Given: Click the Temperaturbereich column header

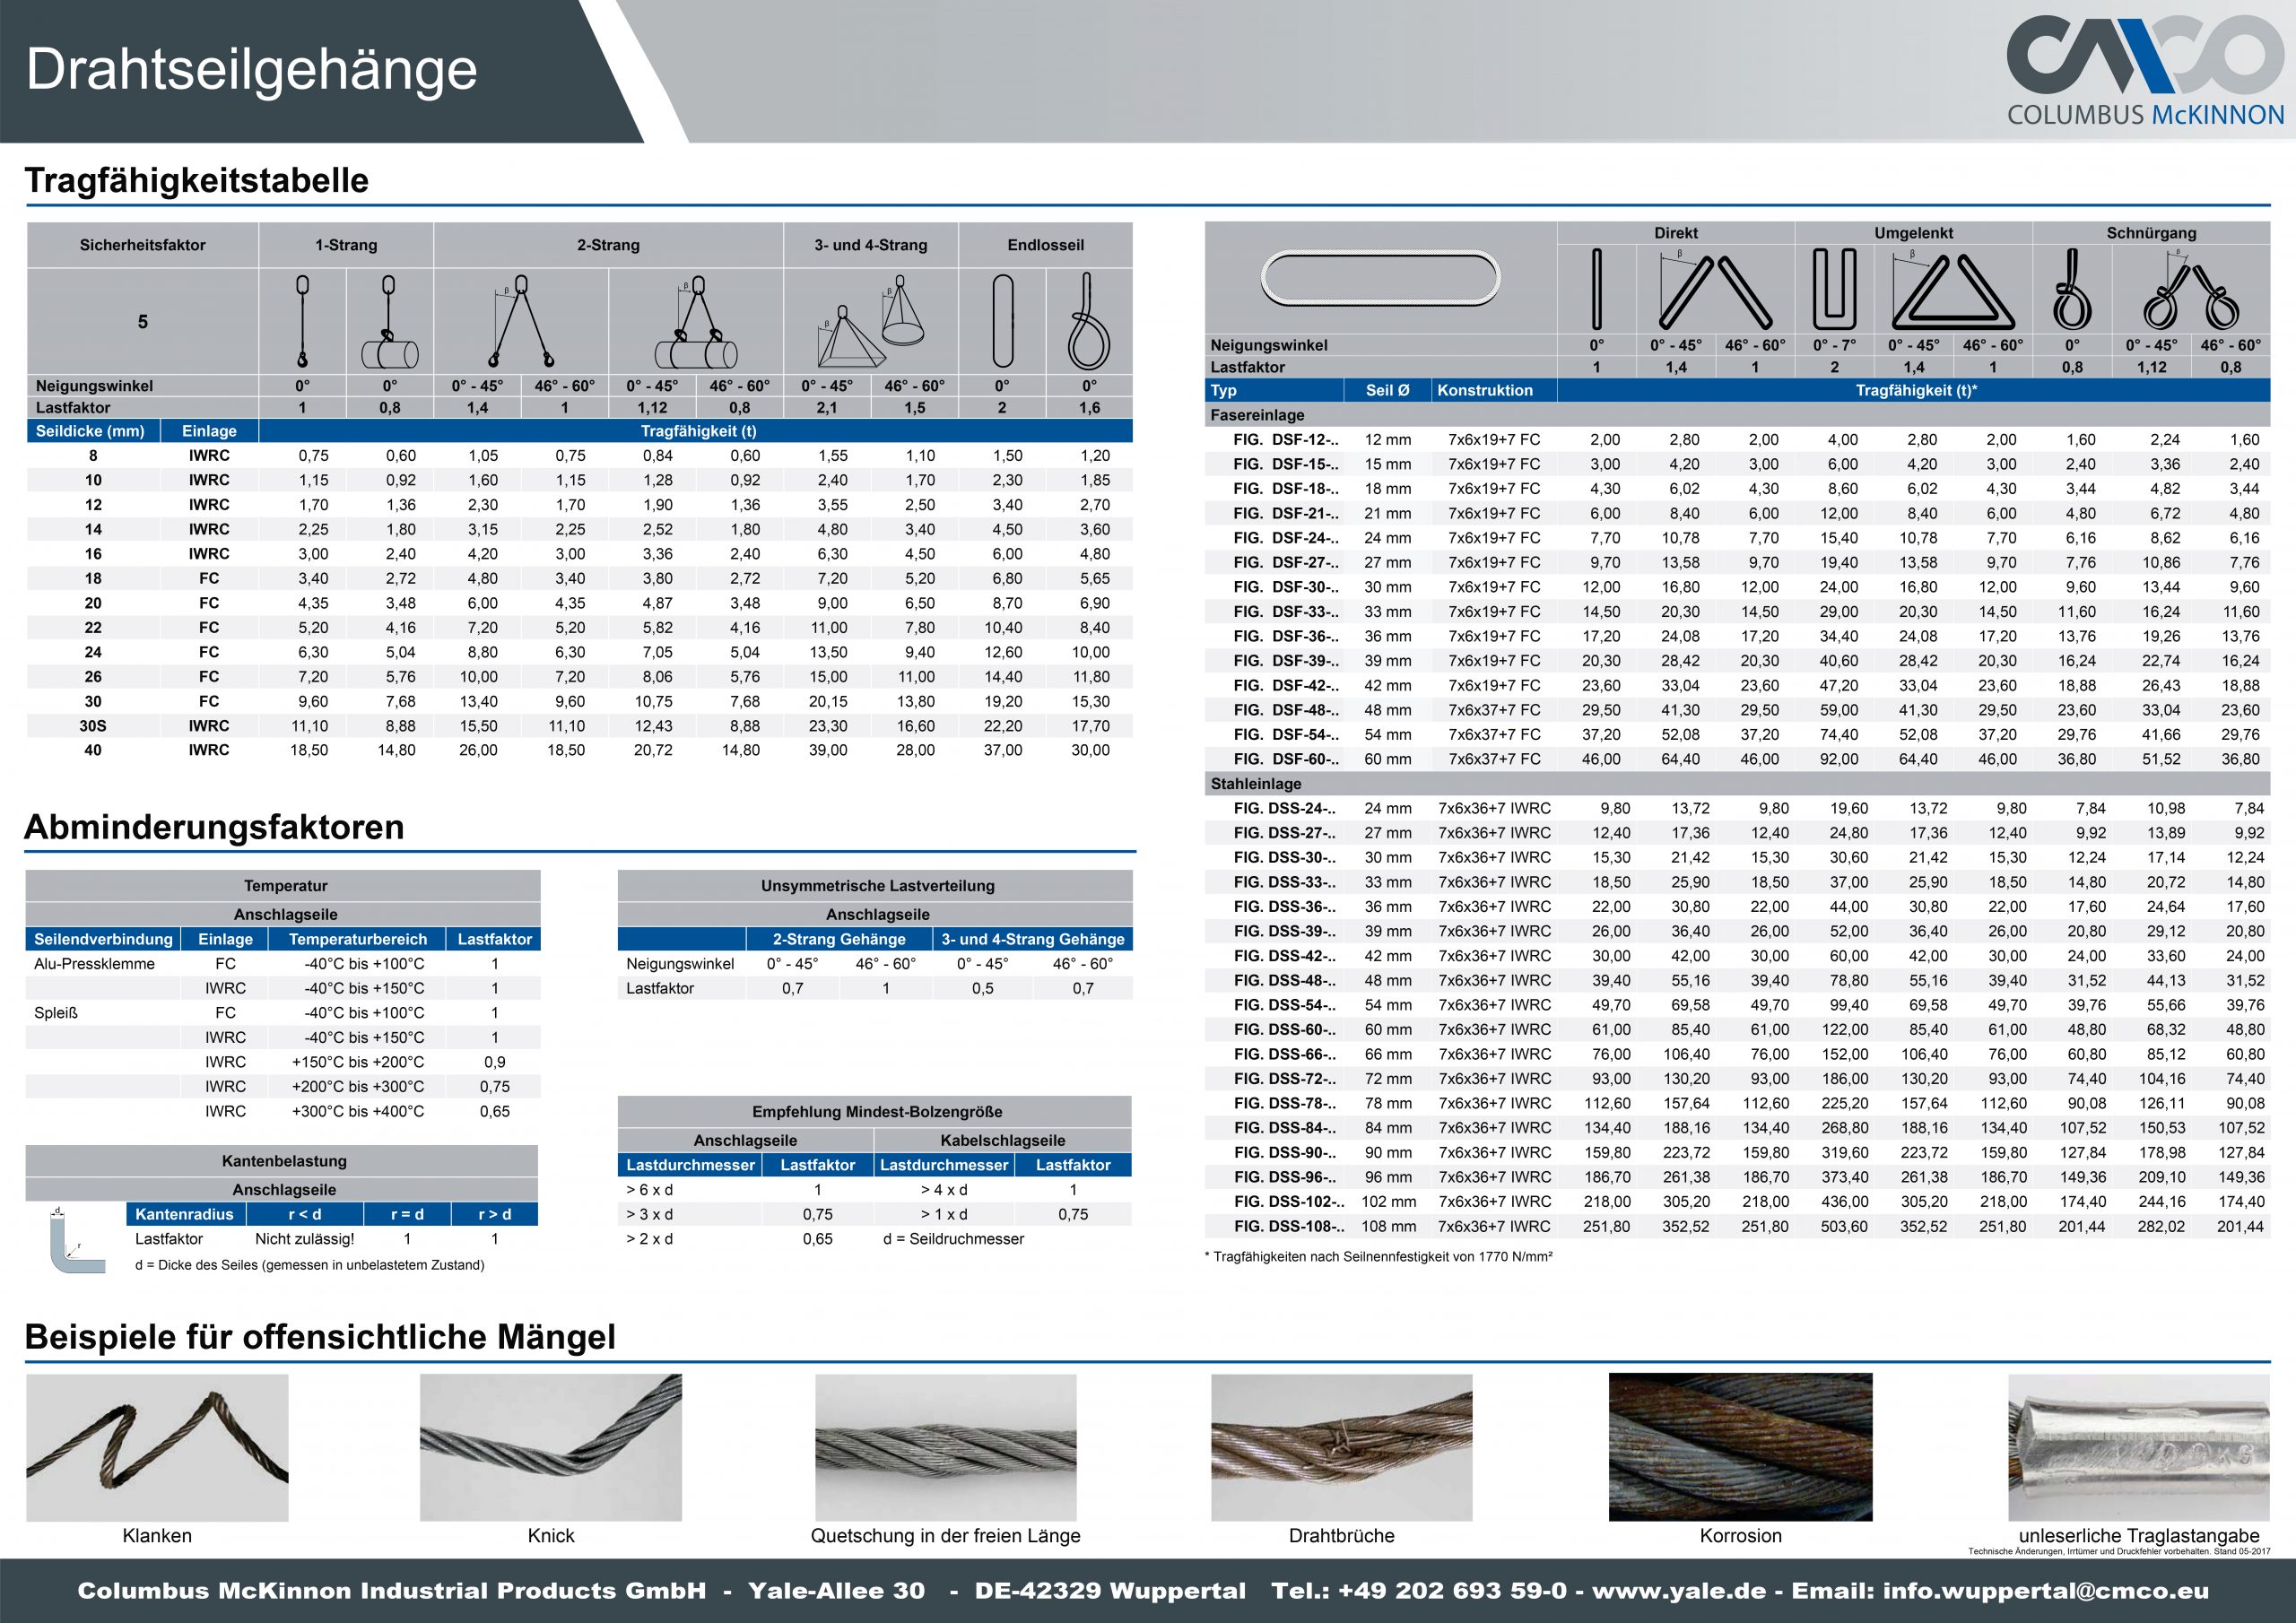Looking at the screenshot, I should tap(358, 939).
